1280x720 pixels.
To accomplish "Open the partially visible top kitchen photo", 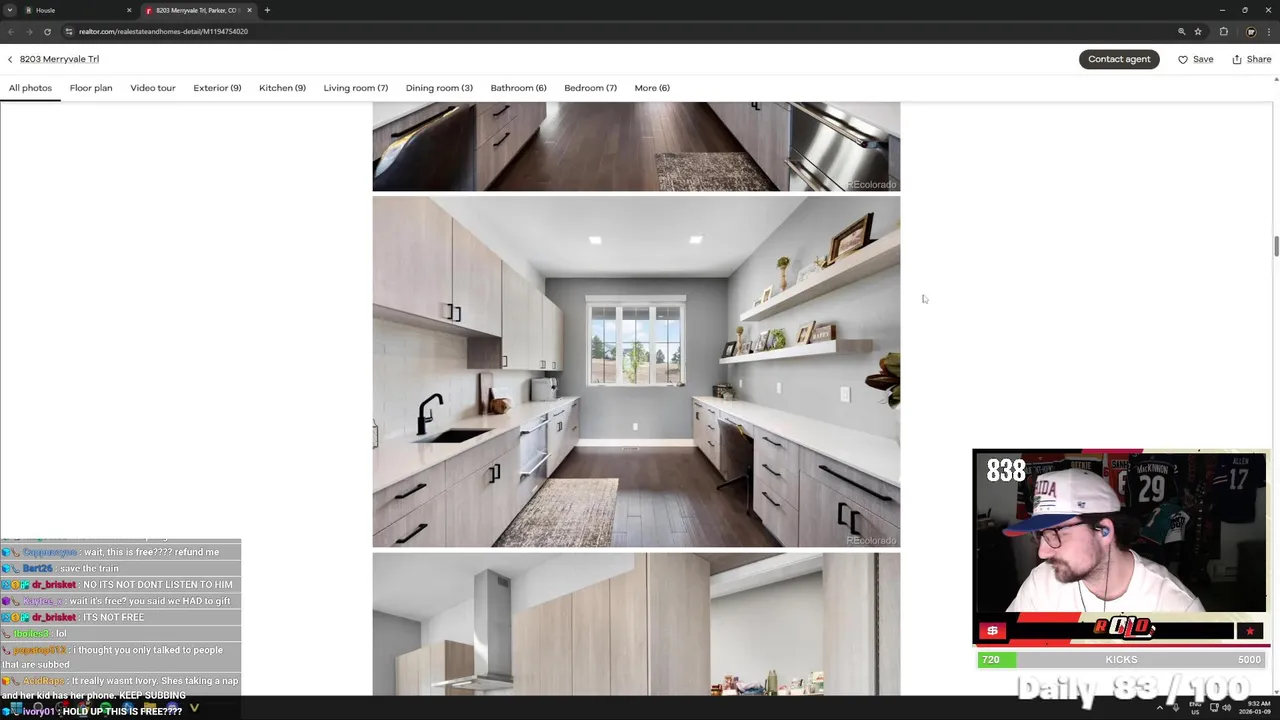I will click(636, 146).
